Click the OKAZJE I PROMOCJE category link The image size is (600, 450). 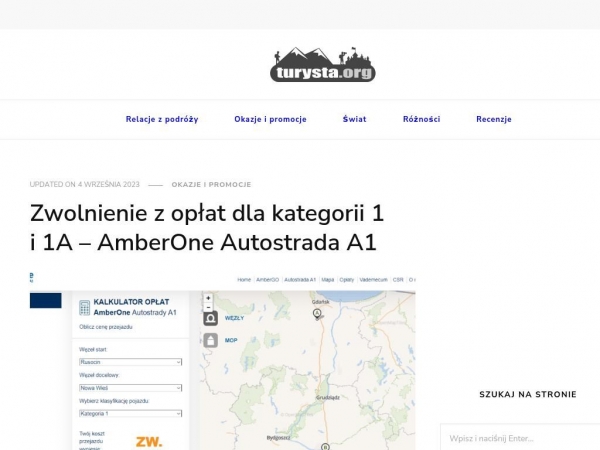211,184
